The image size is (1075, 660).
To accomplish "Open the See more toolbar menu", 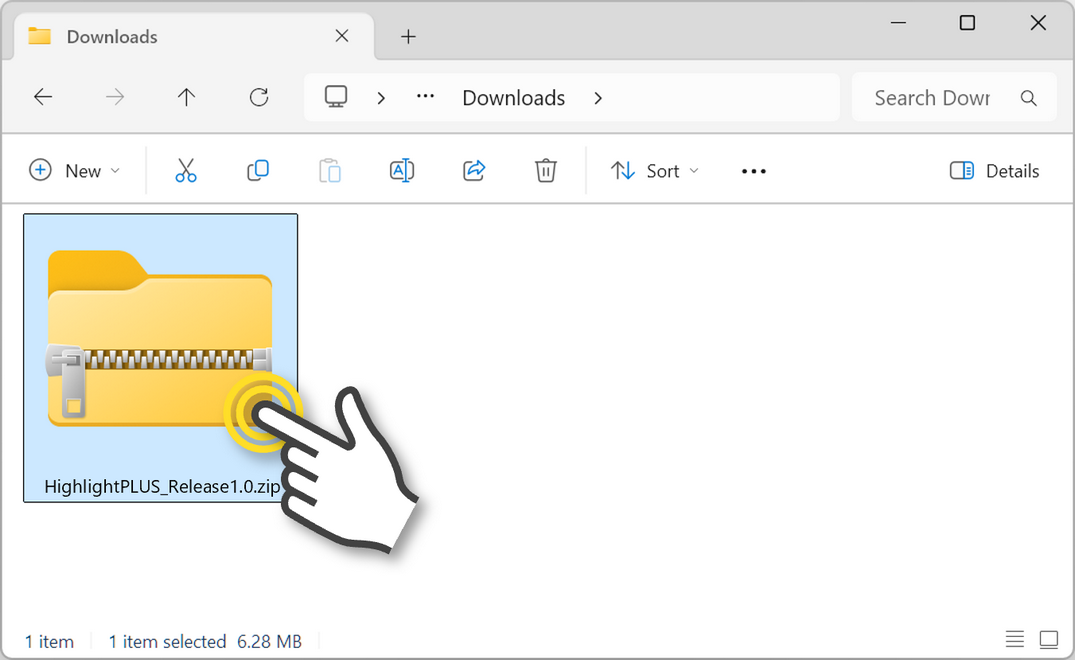I will click(x=753, y=170).
